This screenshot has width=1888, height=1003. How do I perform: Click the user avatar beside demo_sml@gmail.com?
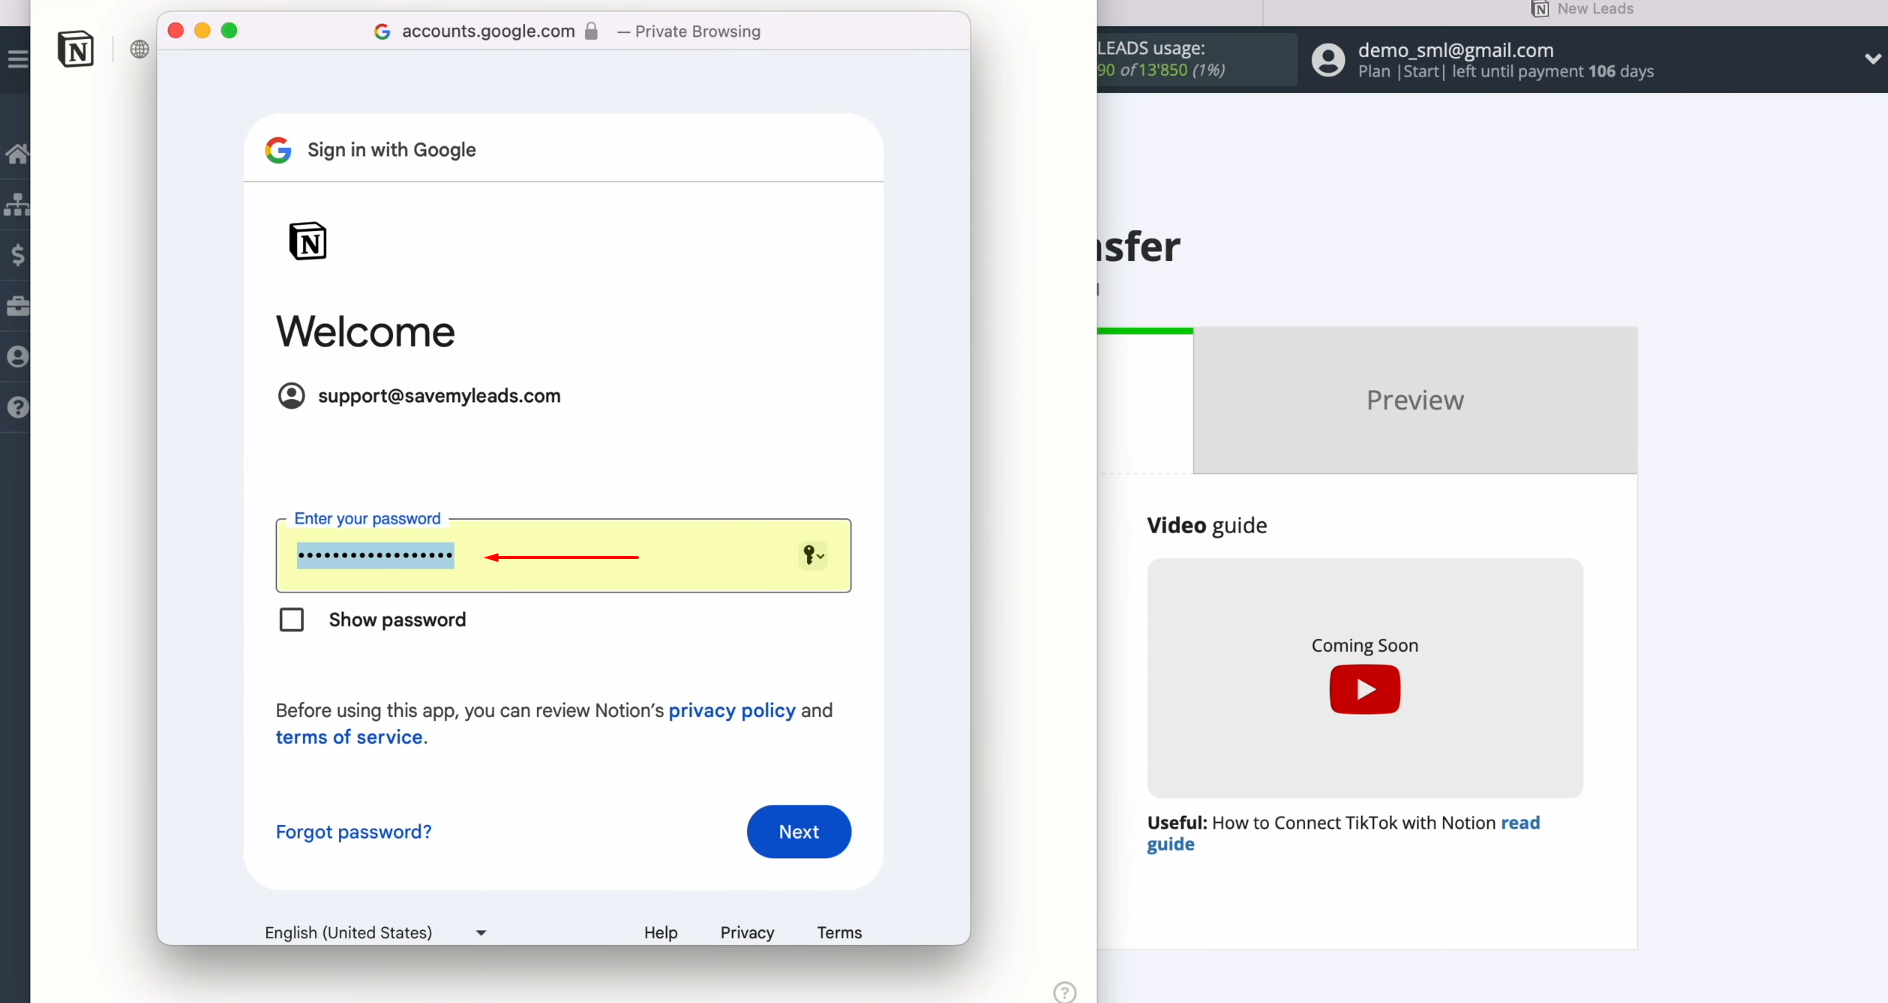point(1328,60)
